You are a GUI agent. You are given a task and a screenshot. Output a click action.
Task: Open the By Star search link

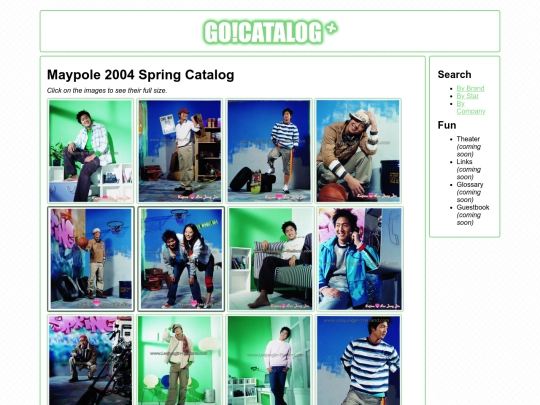pyautogui.click(x=467, y=96)
